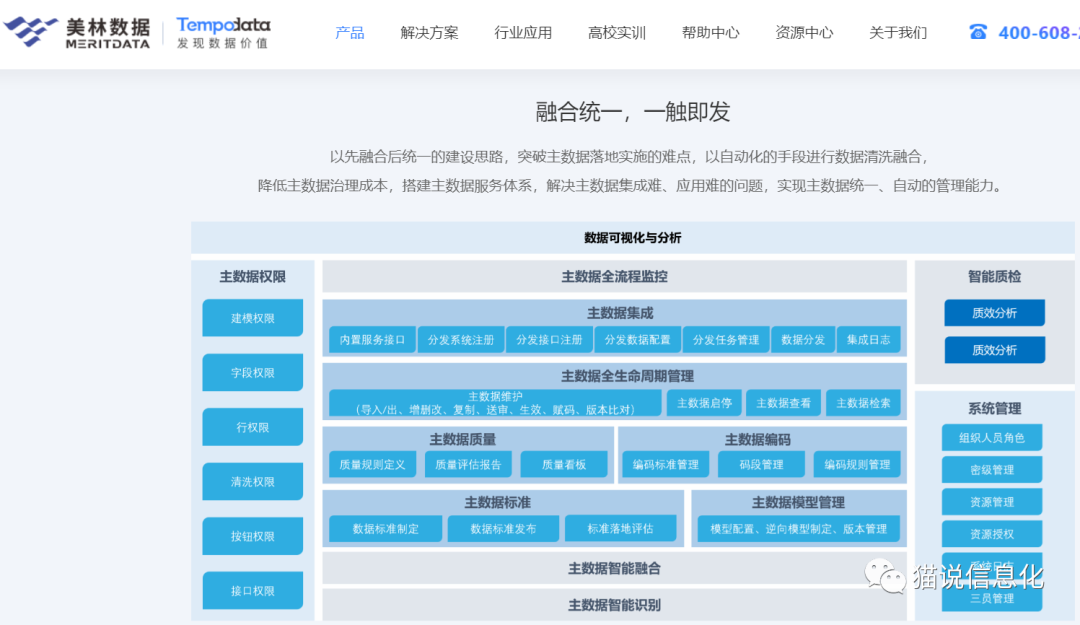Click the Tempodata 发现数据价值 logo
The height and width of the screenshot is (625, 1080).
click(x=223, y=32)
